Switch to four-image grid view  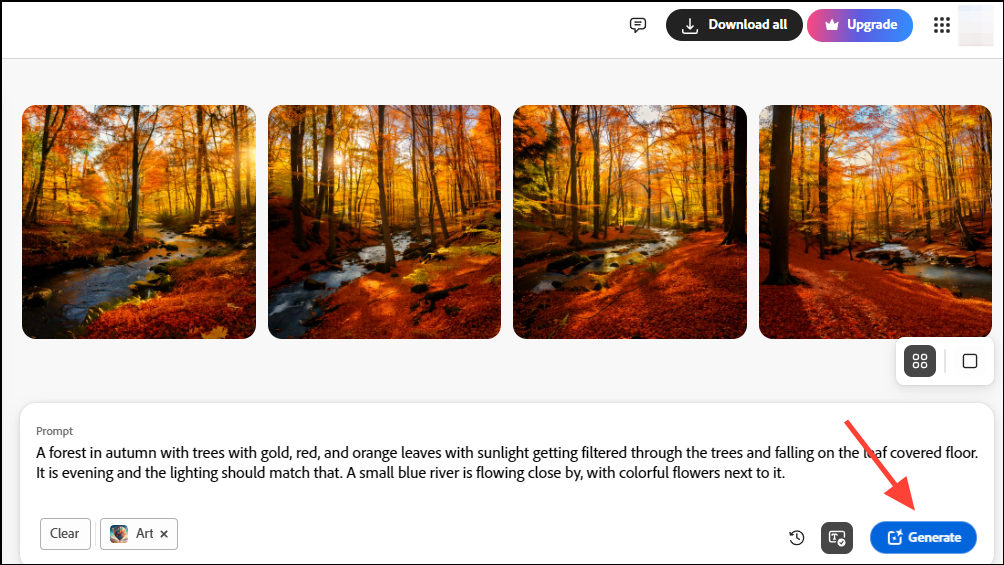pos(919,361)
